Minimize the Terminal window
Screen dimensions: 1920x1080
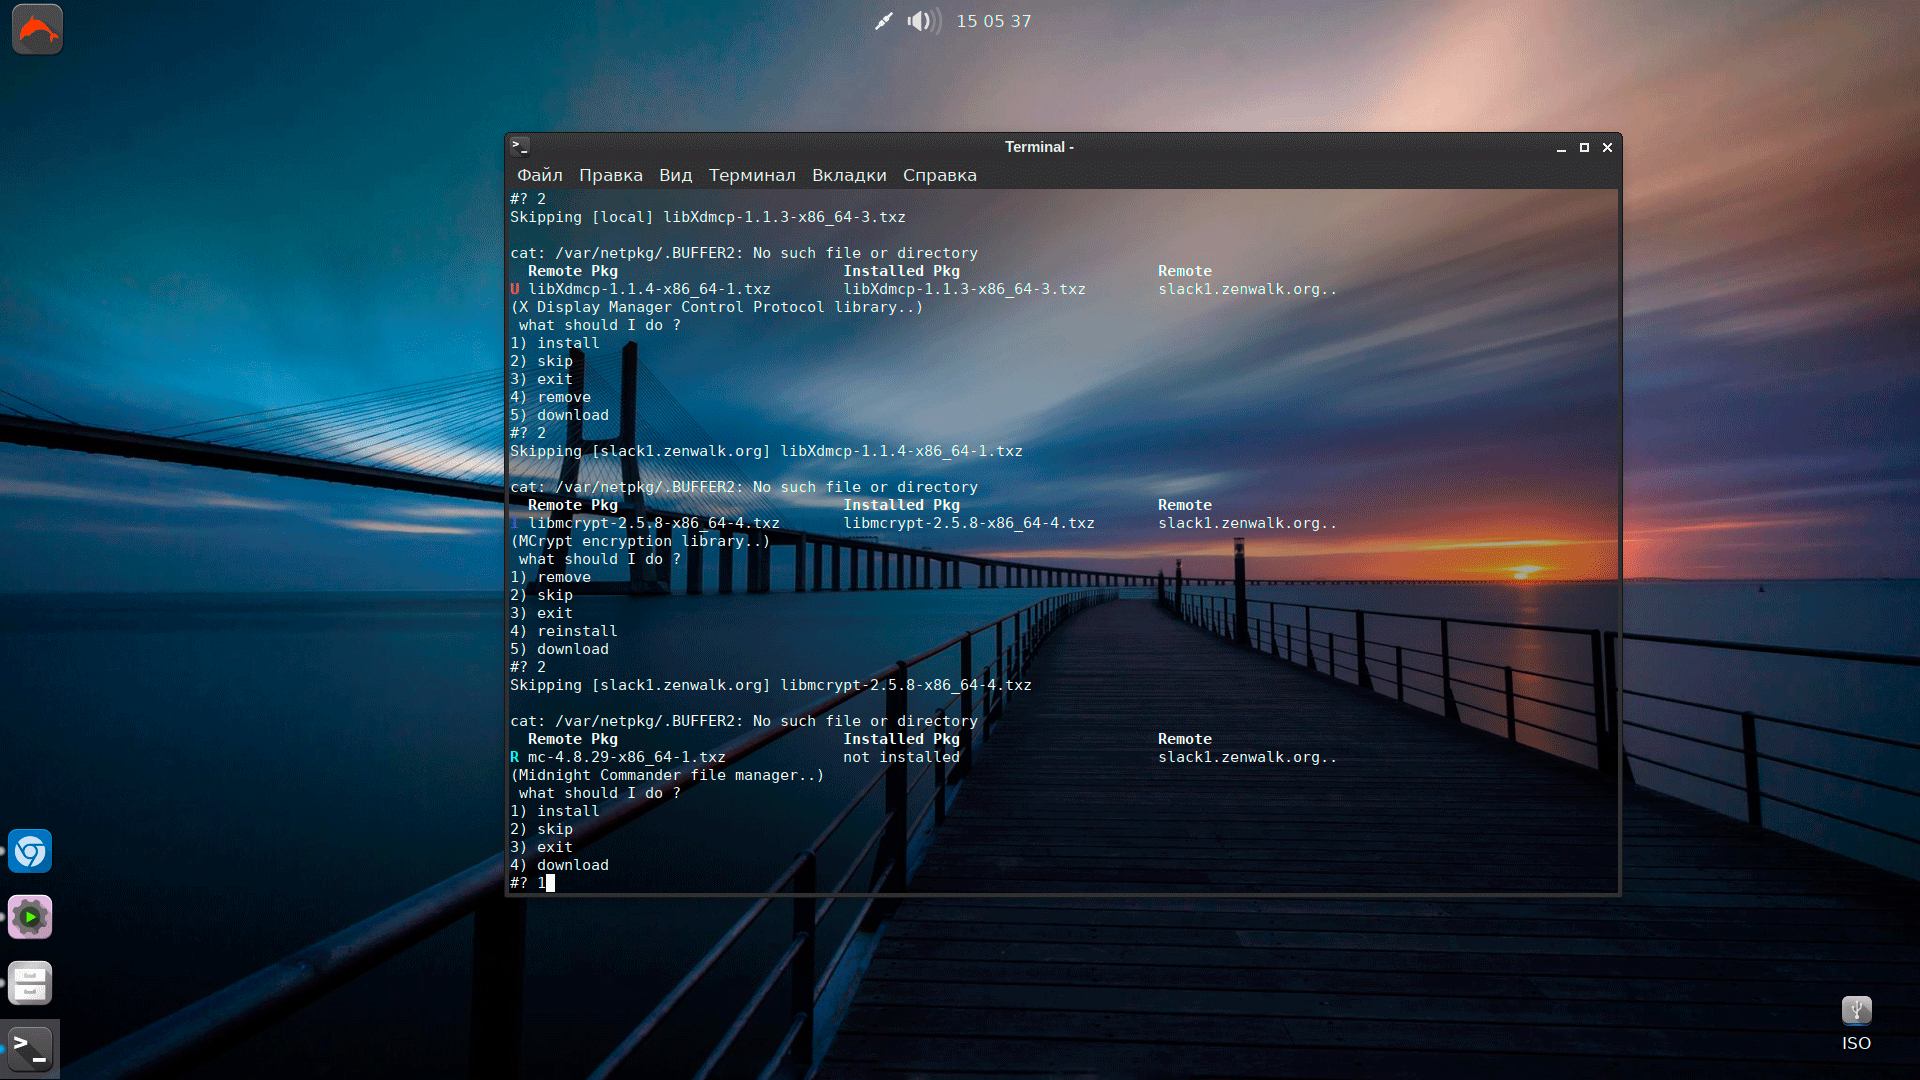click(x=1561, y=148)
